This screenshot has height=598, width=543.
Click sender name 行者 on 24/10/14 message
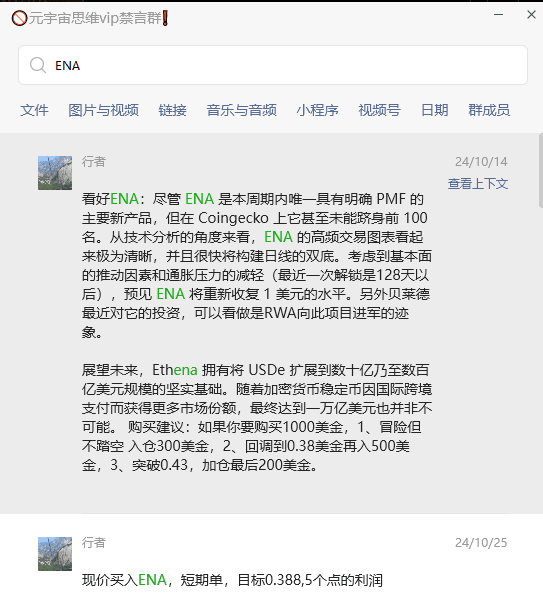(93, 162)
